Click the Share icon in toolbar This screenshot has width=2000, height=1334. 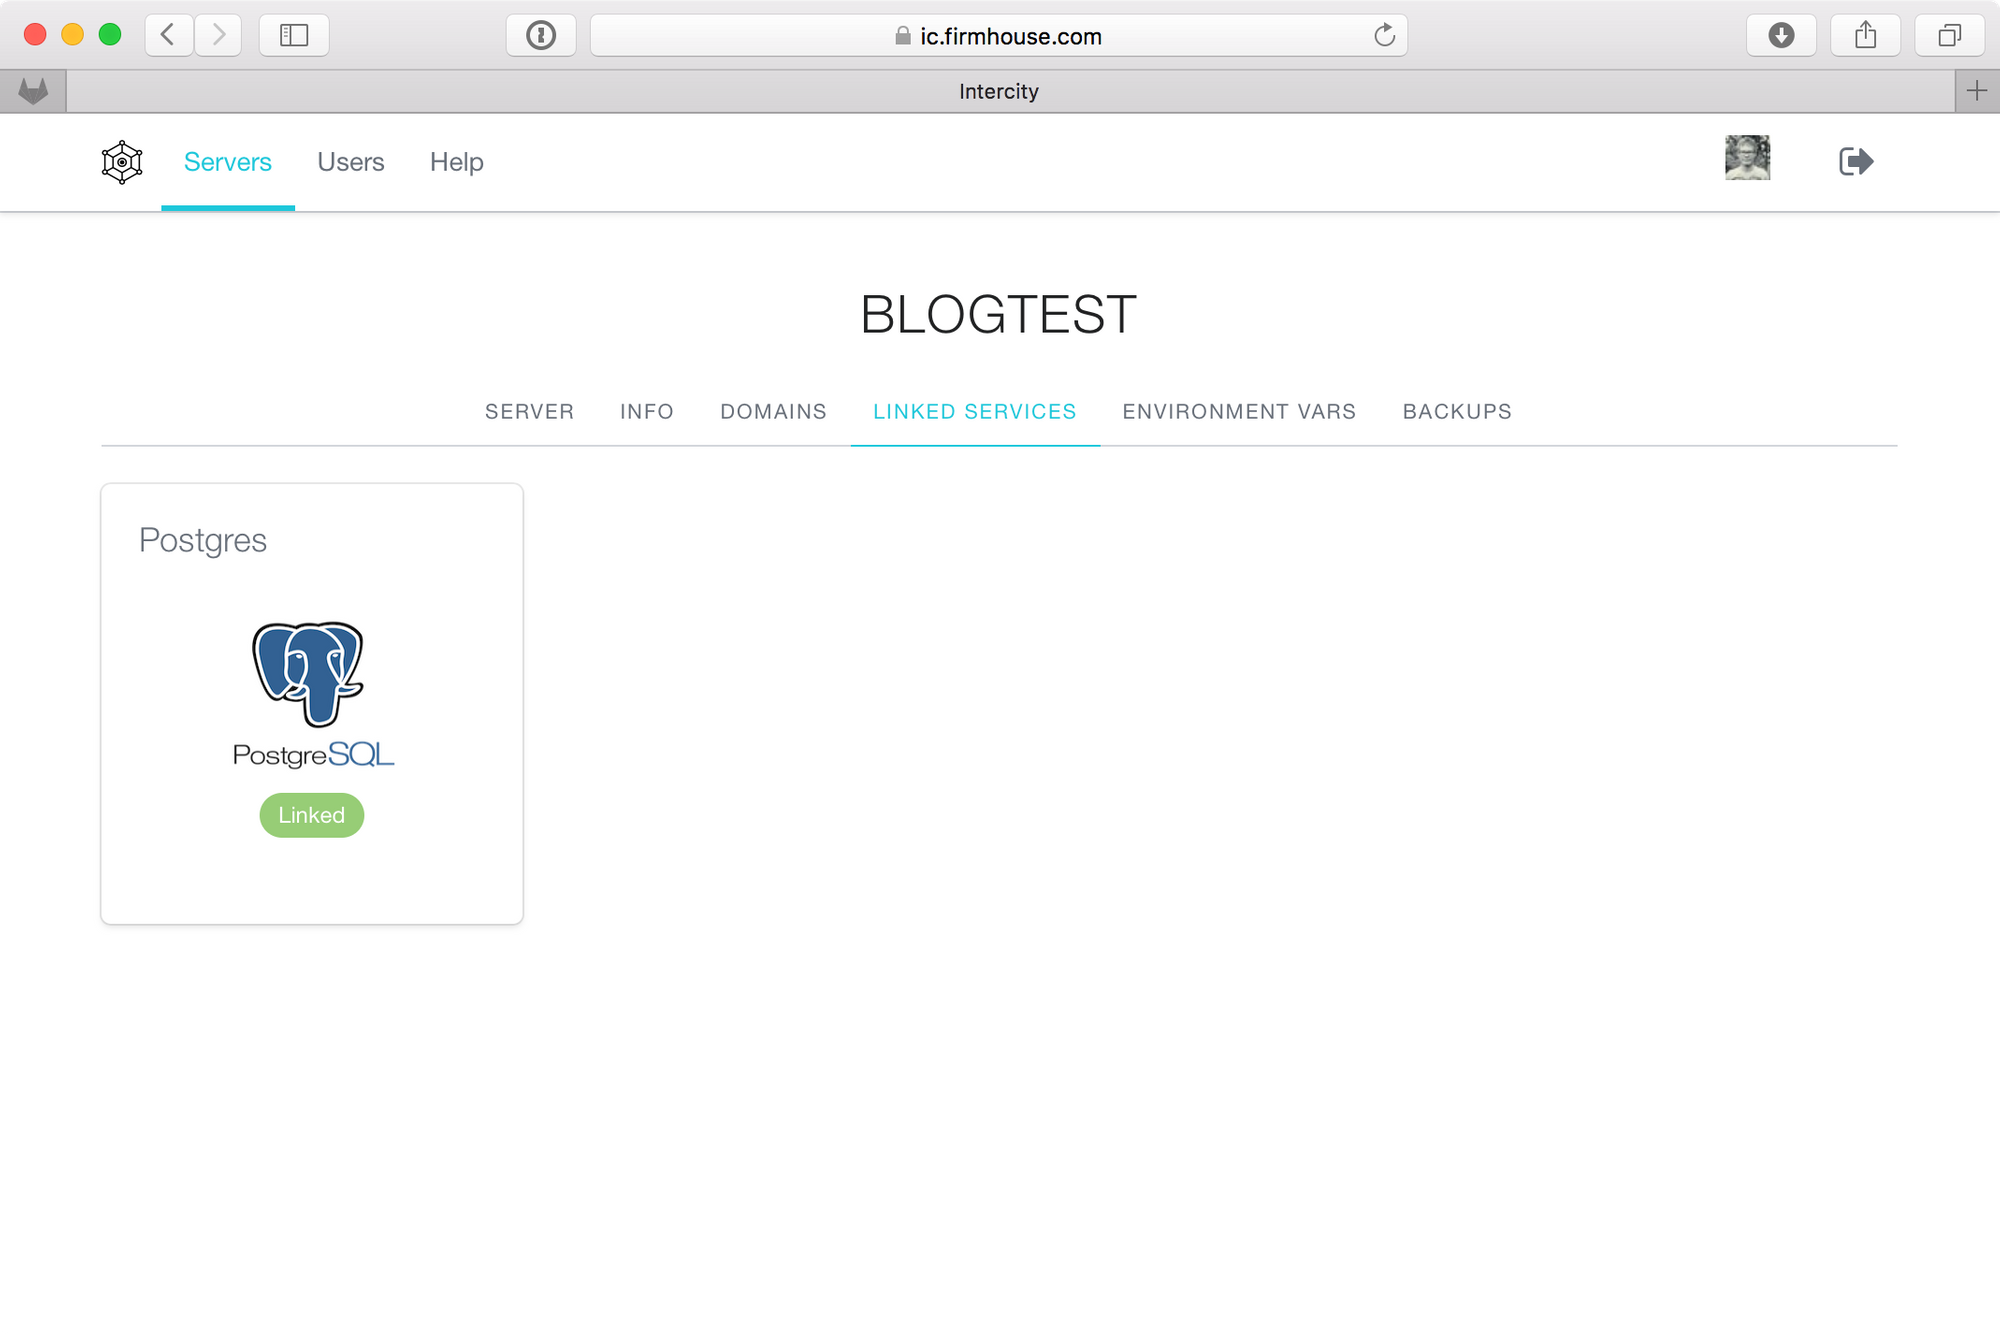[1865, 36]
